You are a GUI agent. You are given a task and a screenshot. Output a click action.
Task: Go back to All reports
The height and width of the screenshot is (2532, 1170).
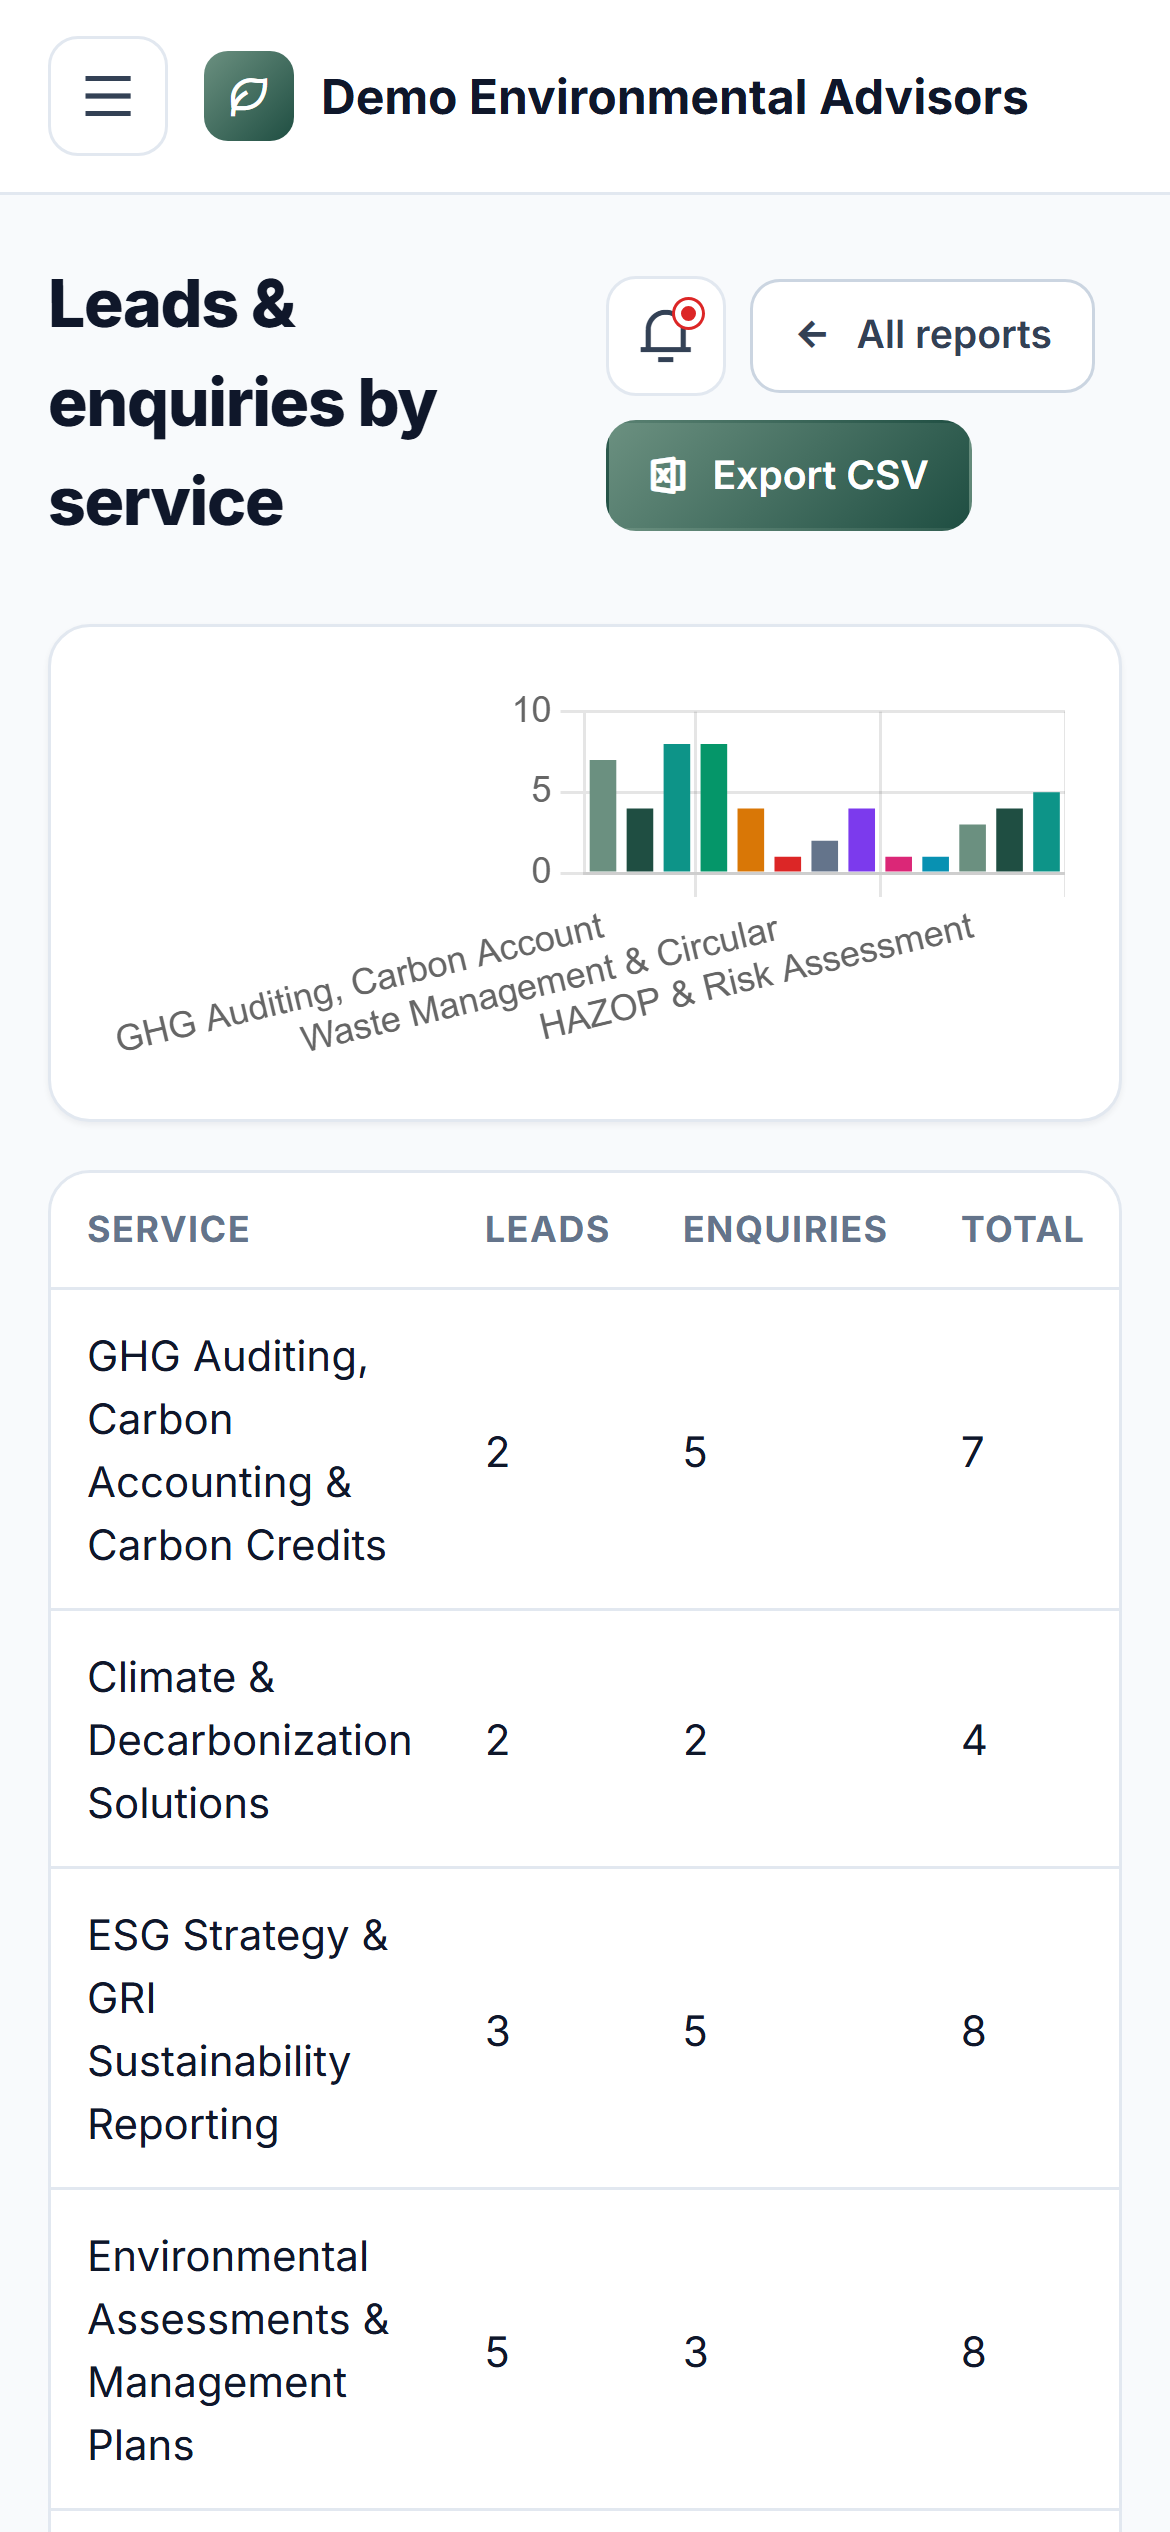tap(922, 336)
